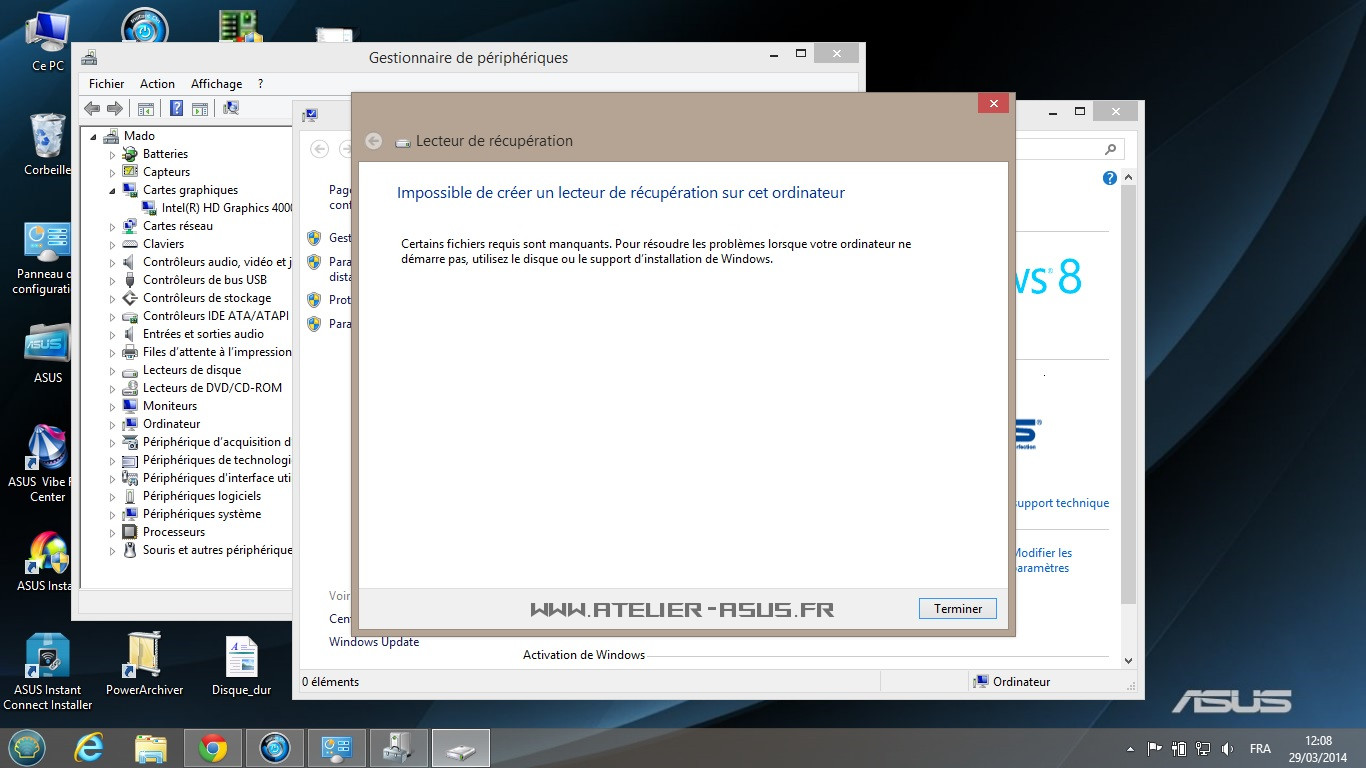Expand the Batteries category
Image resolution: width=1366 pixels, height=768 pixels.
click(x=112, y=155)
